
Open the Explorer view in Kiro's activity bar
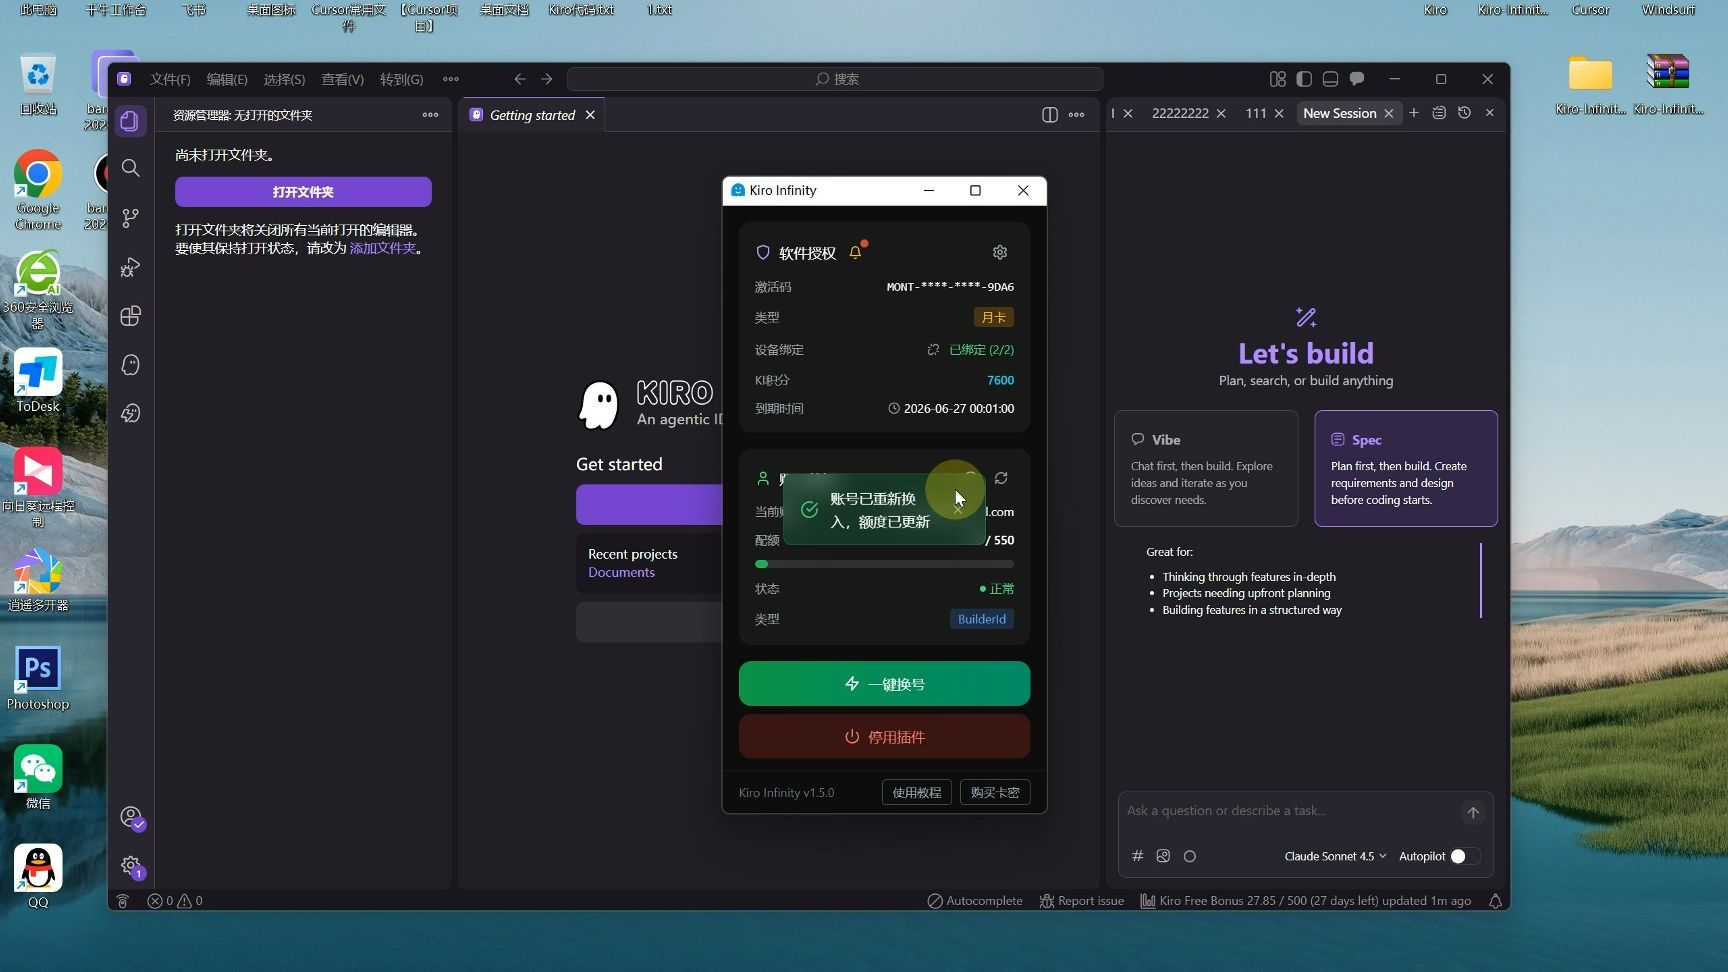click(x=130, y=121)
